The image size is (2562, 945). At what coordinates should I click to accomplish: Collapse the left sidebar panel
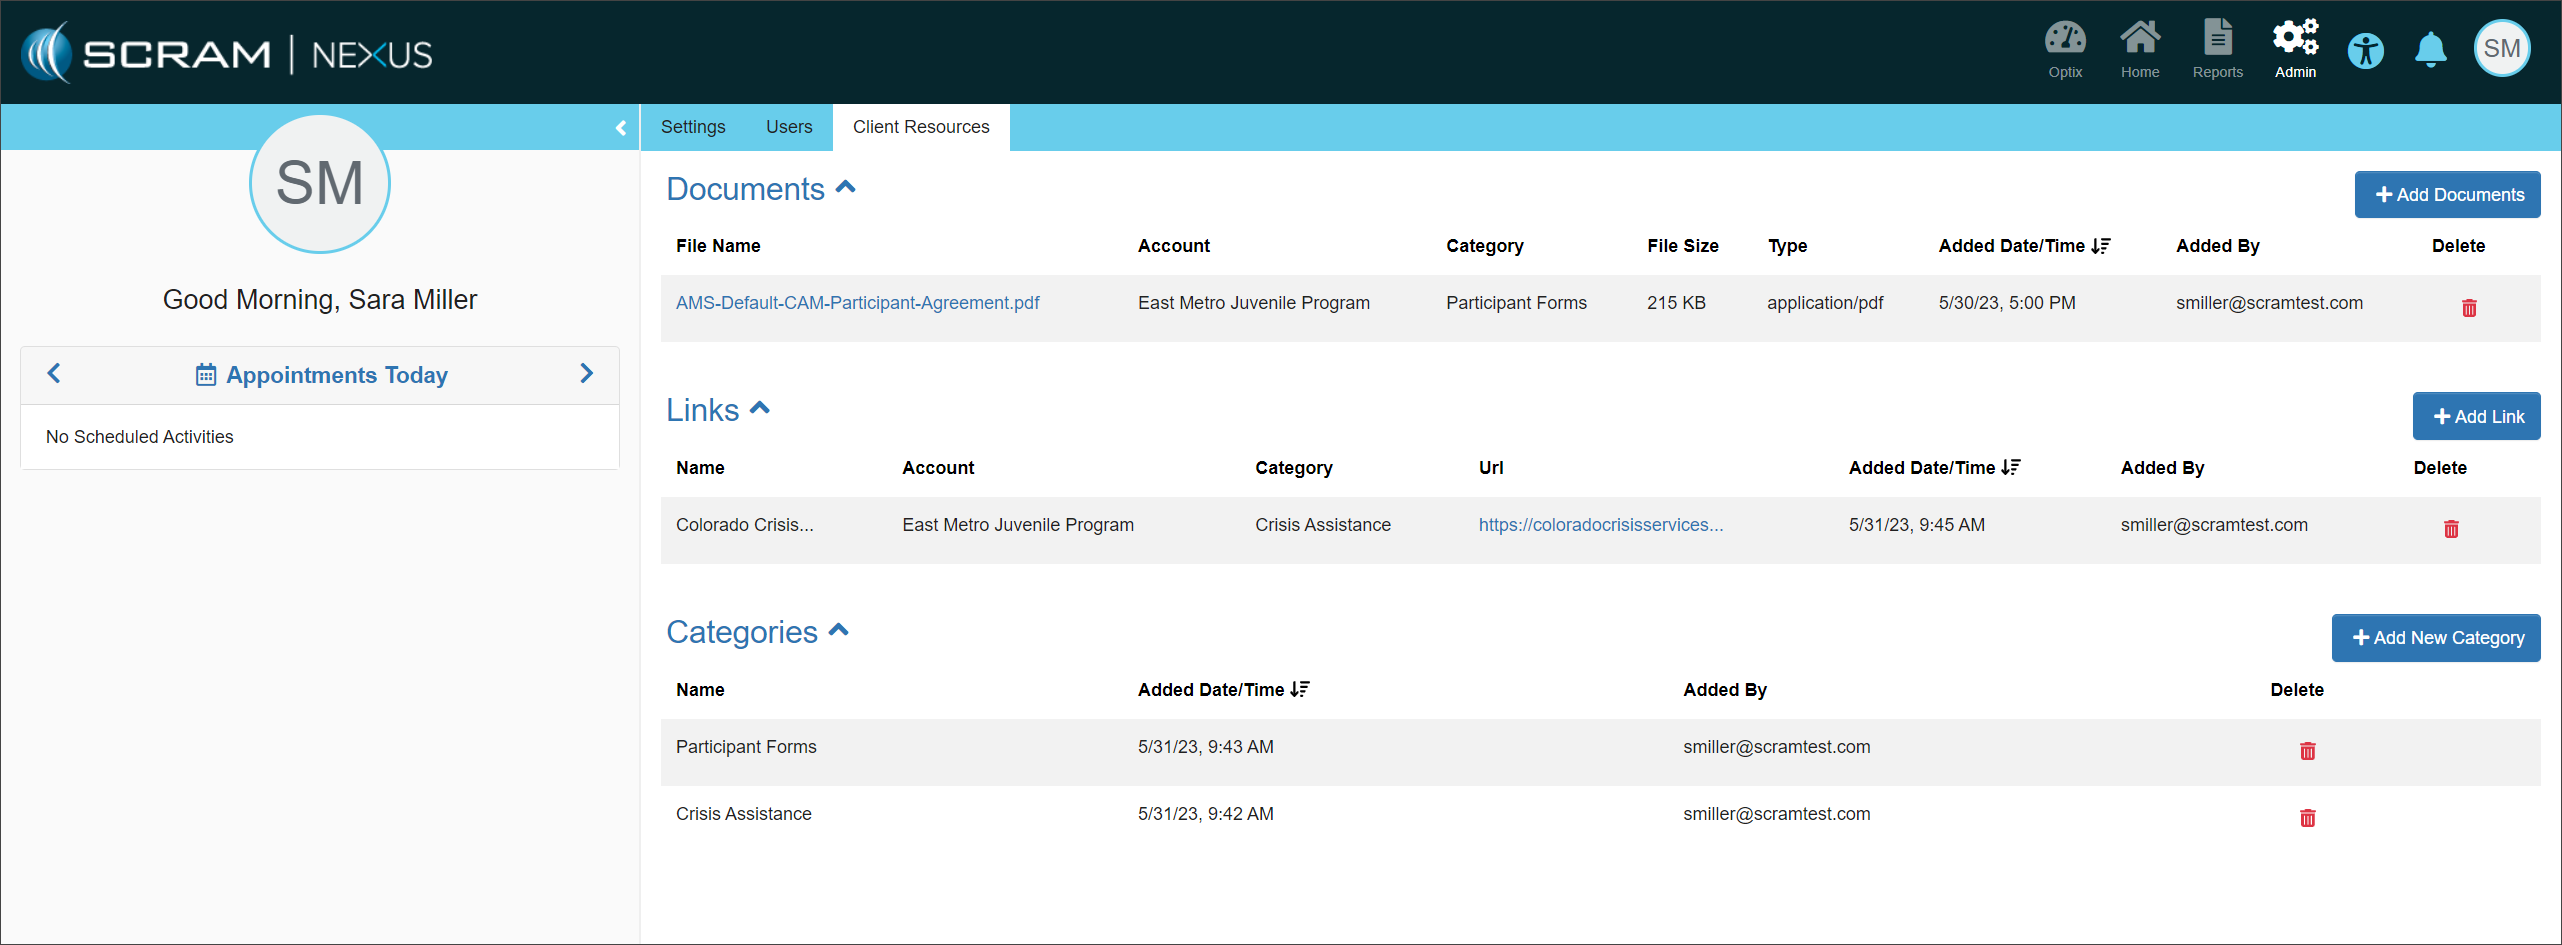tap(620, 128)
